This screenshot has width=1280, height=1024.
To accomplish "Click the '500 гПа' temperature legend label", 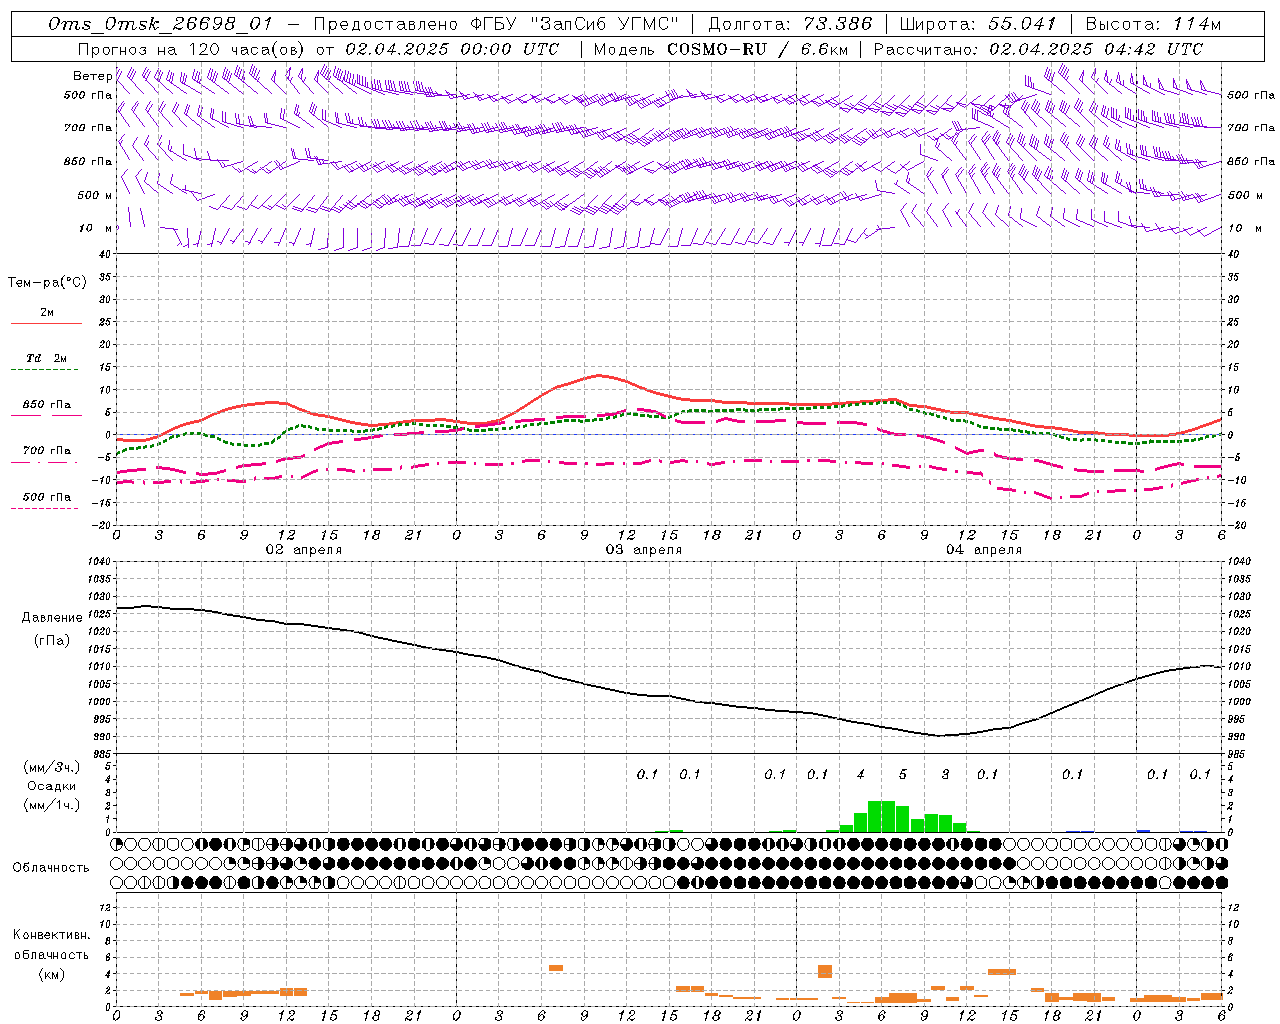I will click(47, 497).
